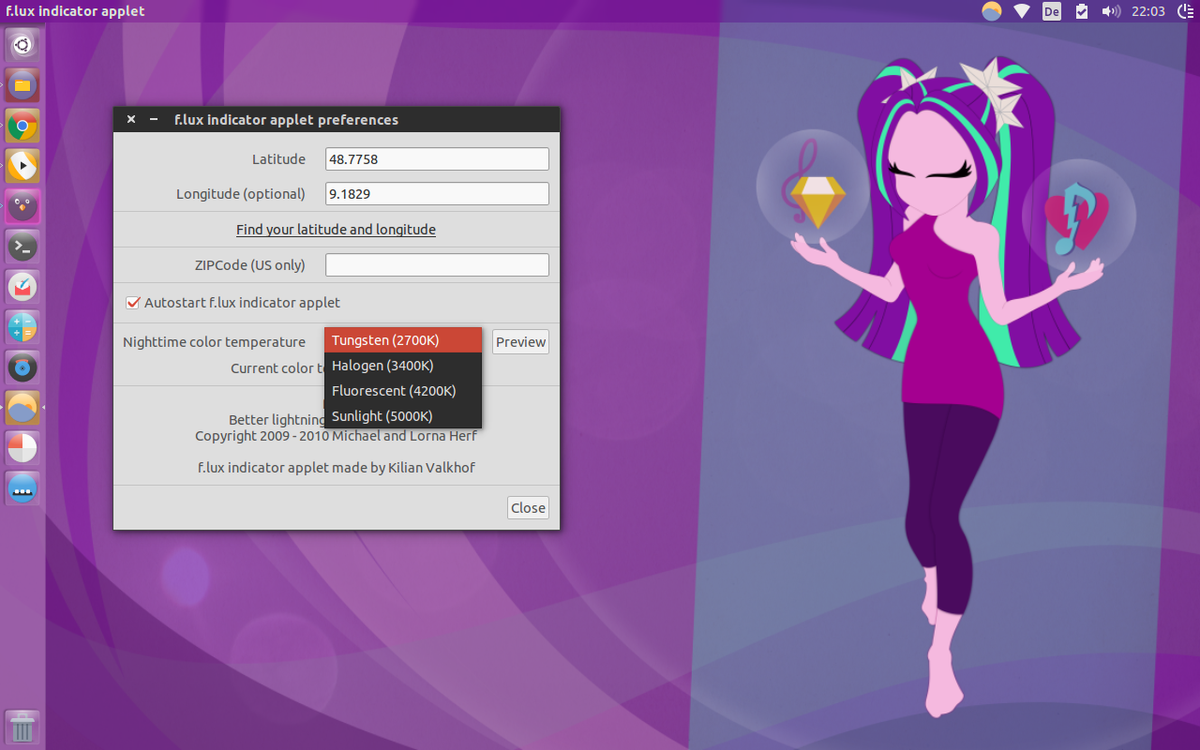The height and width of the screenshot is (750, 1200).
Task: Open the 22:03 clock menu
Action: pyautogui.click(x=1148, y=12)
